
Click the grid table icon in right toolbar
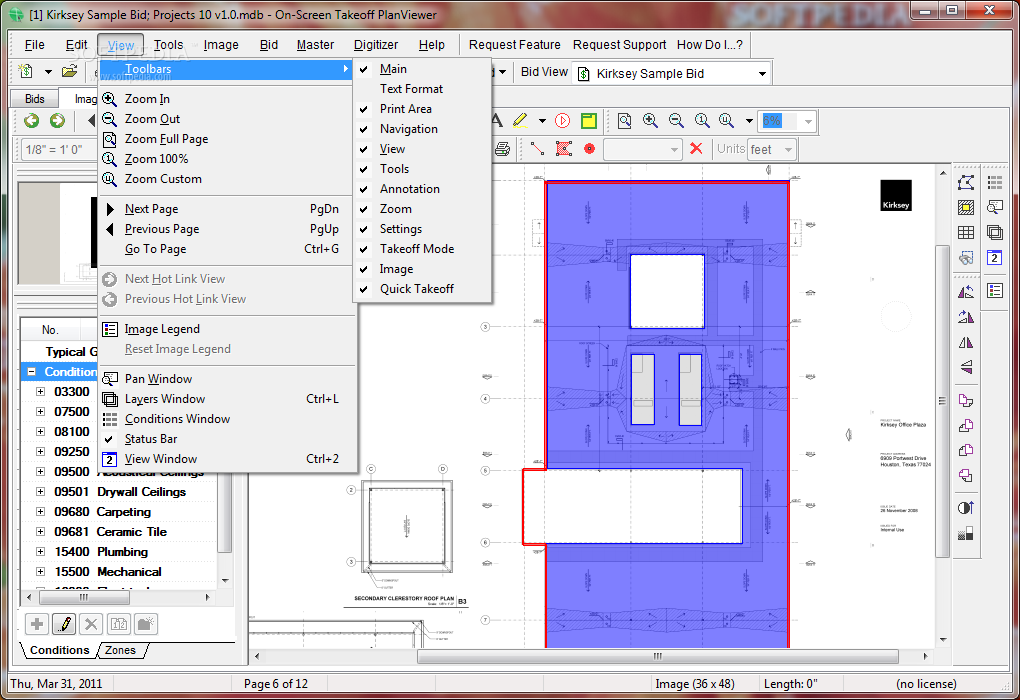[x=966, y=232]
